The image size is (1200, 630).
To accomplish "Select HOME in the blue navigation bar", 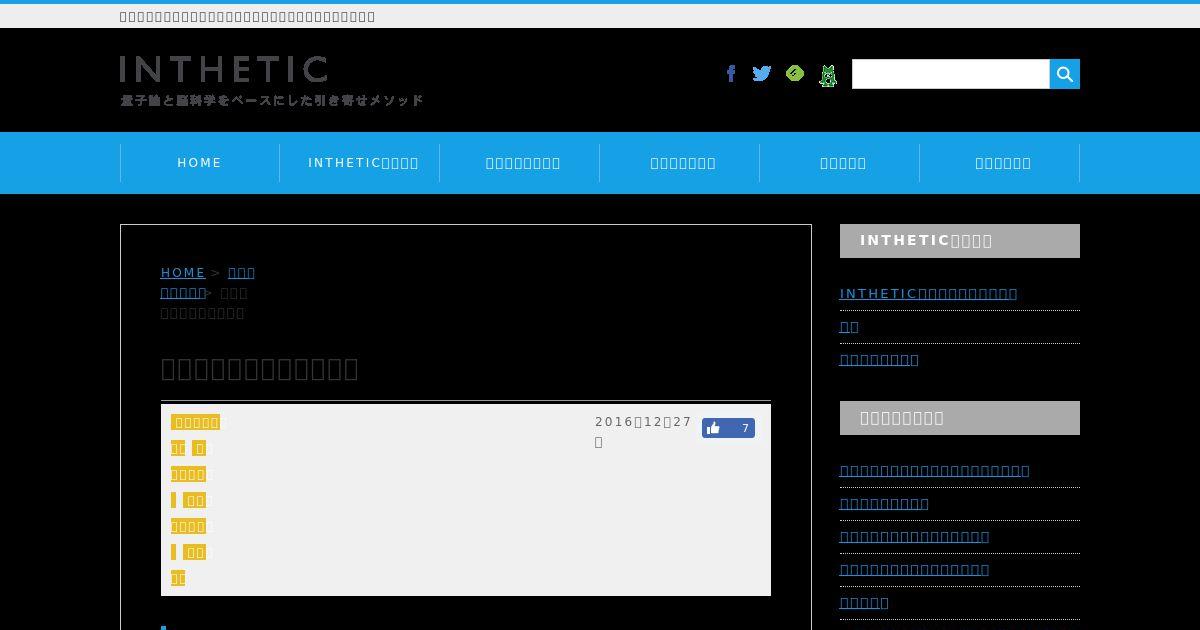I will [200, 163].
